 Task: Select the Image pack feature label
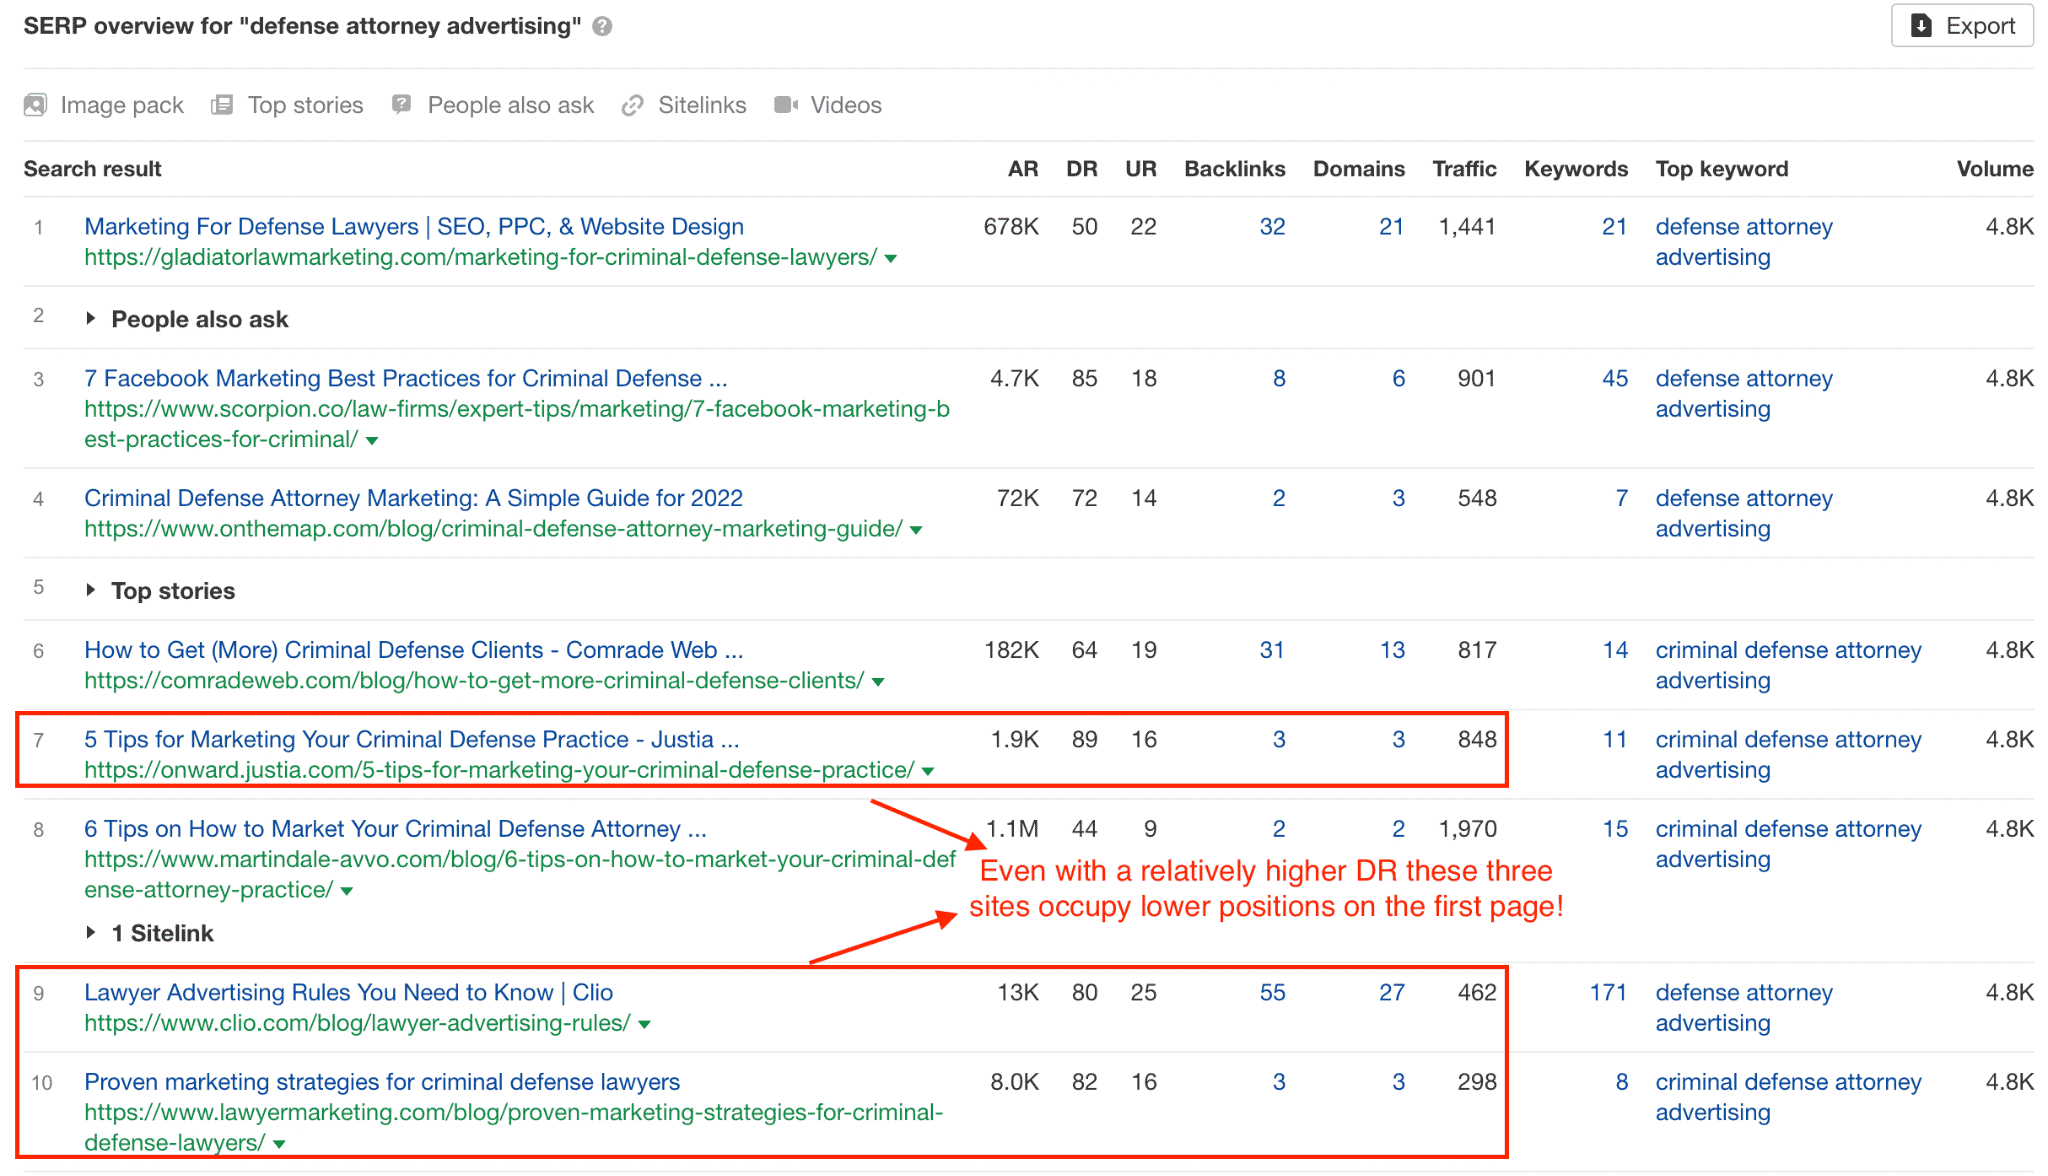point(122,105)
